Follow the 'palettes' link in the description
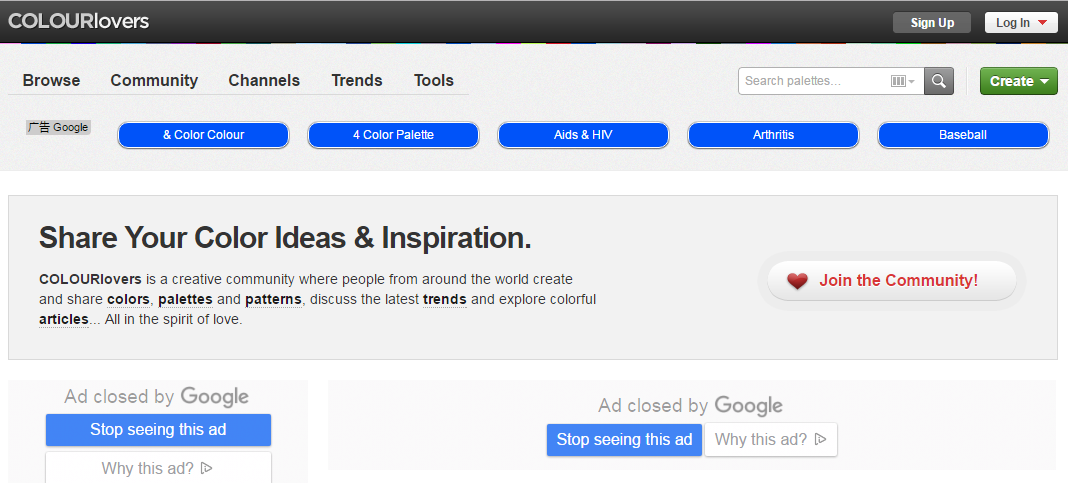The width and height of the screenshot is (1068, 483). coord(185,299)
